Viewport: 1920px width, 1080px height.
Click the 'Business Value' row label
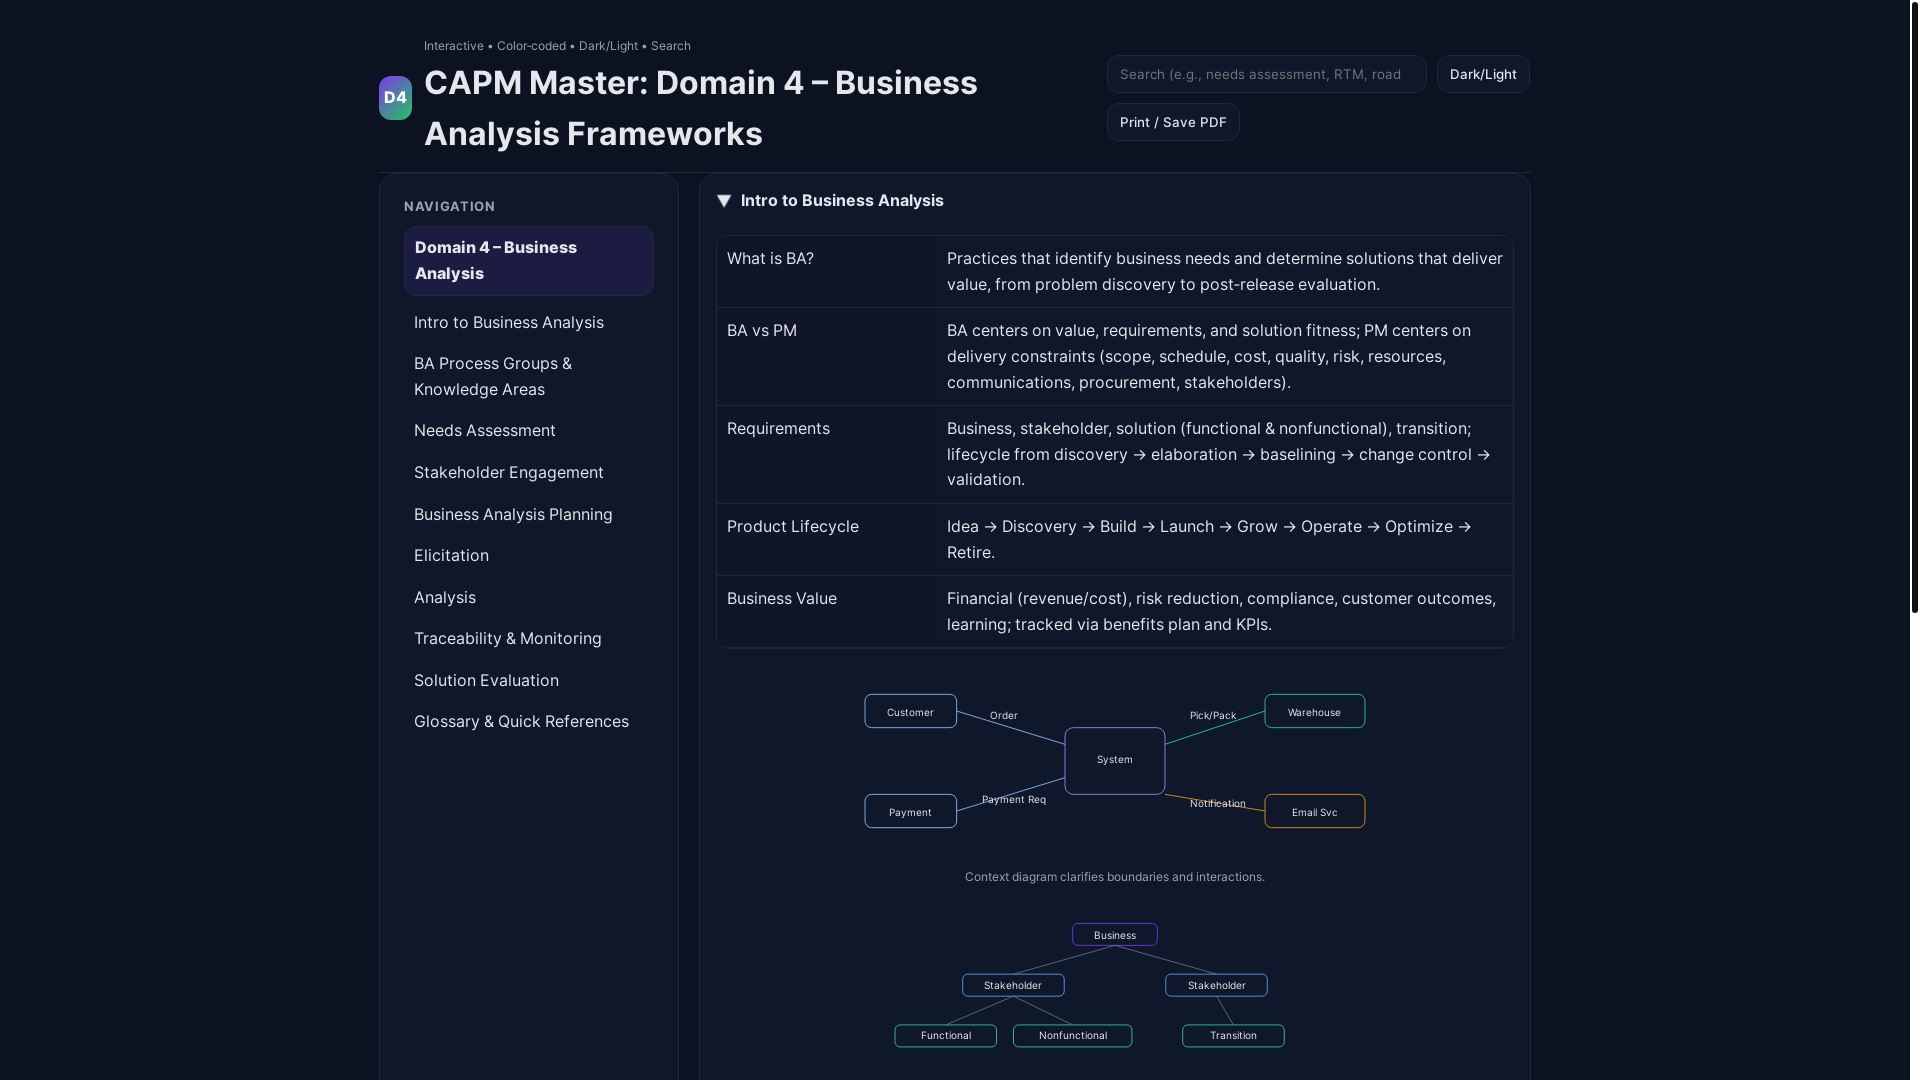(782, 599)
